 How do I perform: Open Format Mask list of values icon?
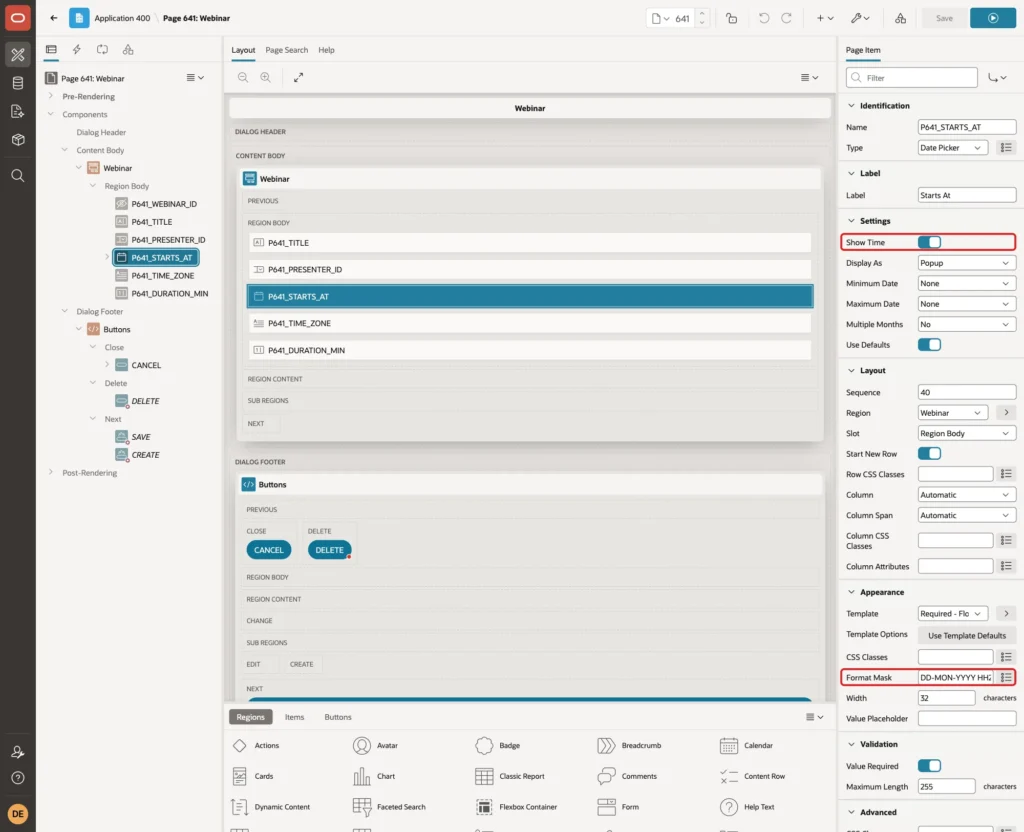coord(1006,677)
